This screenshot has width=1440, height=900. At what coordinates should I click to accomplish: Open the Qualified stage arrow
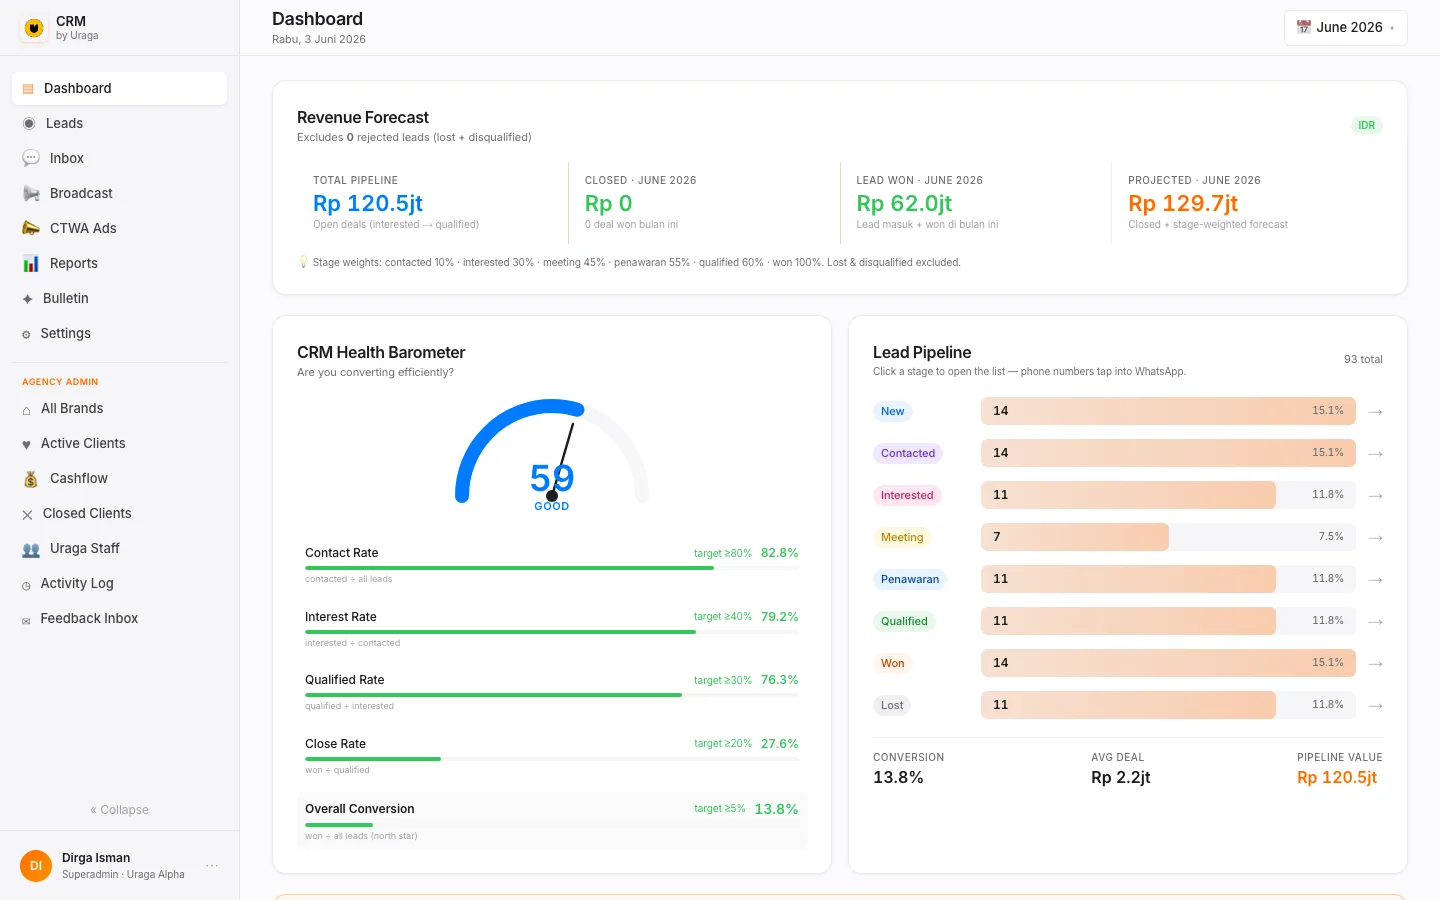point(1375,622)
